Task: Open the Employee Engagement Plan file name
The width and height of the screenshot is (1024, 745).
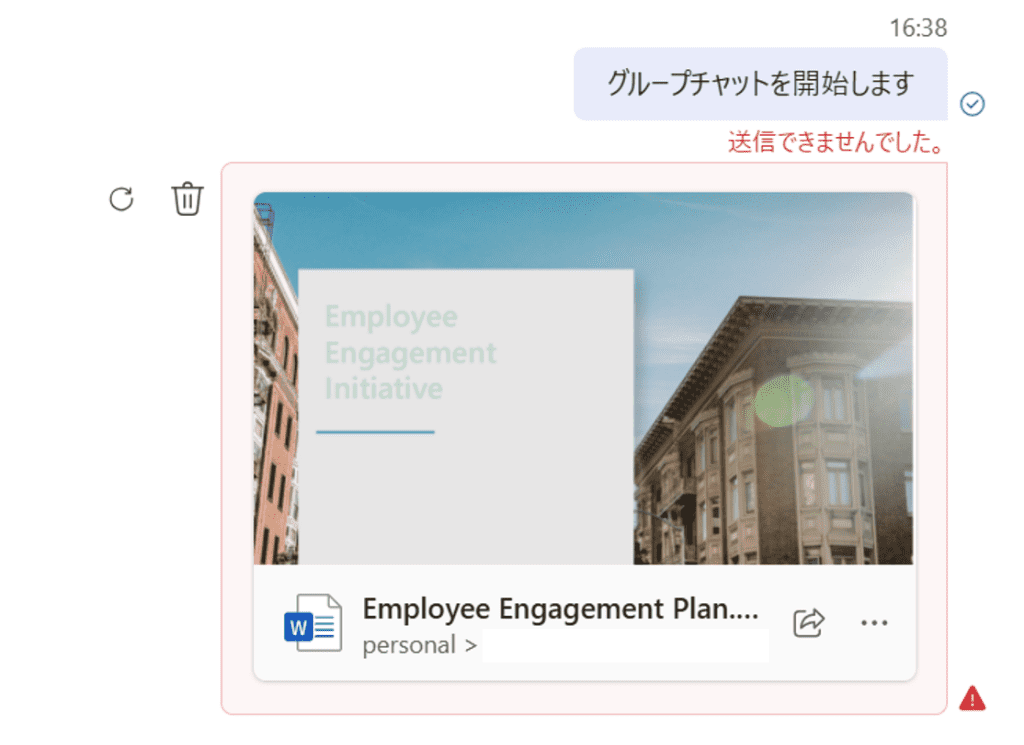Action: pyautogui.click(x=560, y=609)
